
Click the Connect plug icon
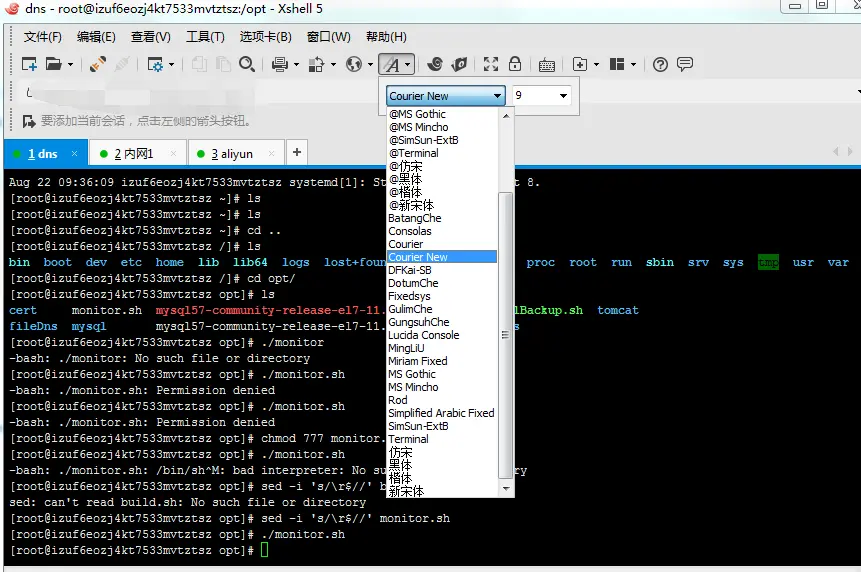click(98, 64)
